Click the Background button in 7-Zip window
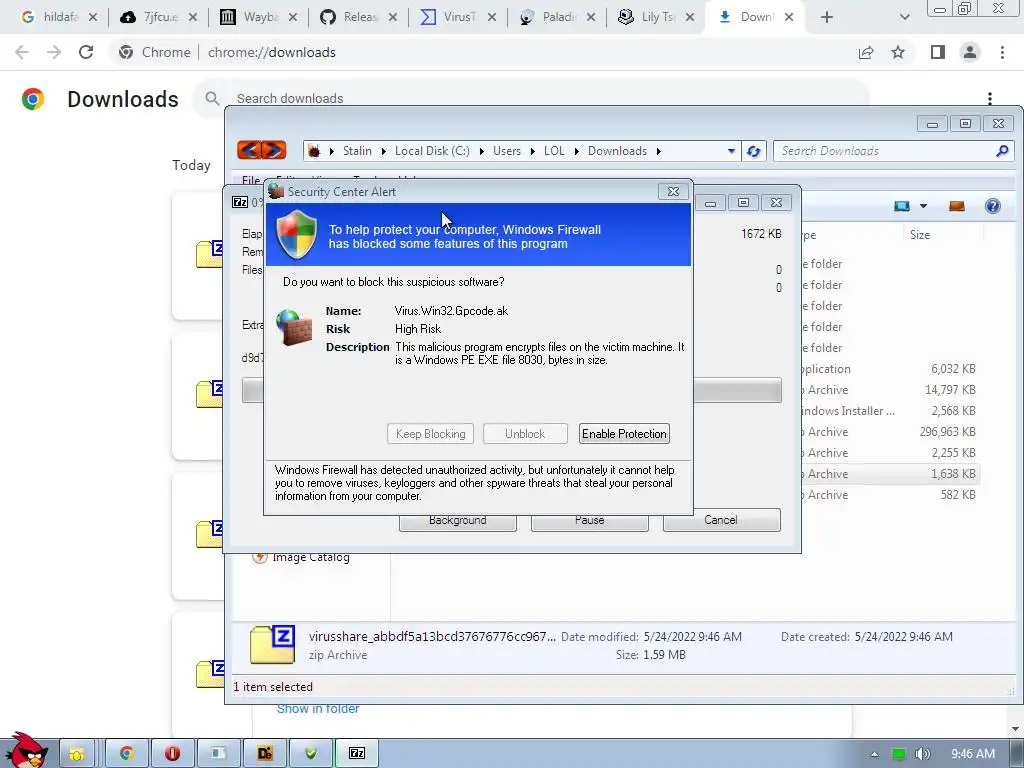The width and height of the screenshot is (1024, 768). (x=458, y=522)
